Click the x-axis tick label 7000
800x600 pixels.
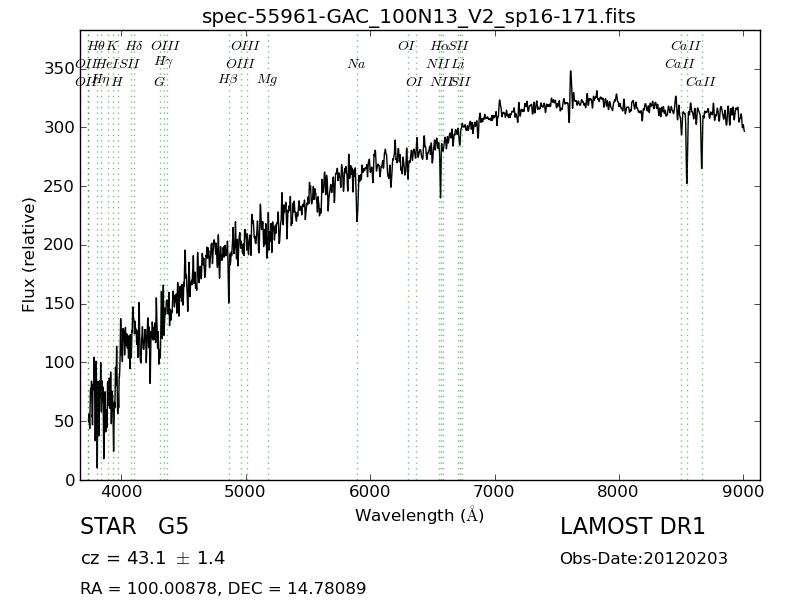tap(495, 492)
